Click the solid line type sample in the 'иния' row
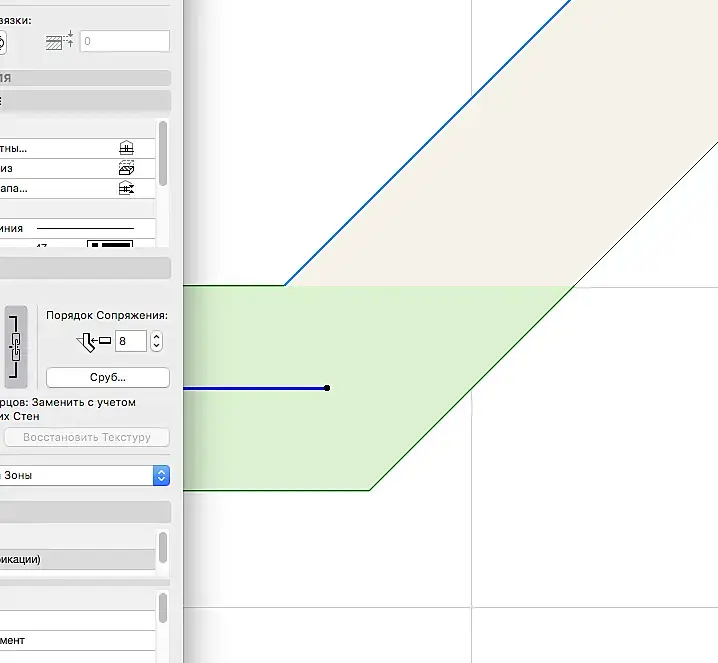Image resolution: width=718 pixels, height=663 pixels. [x=85, y=228]
